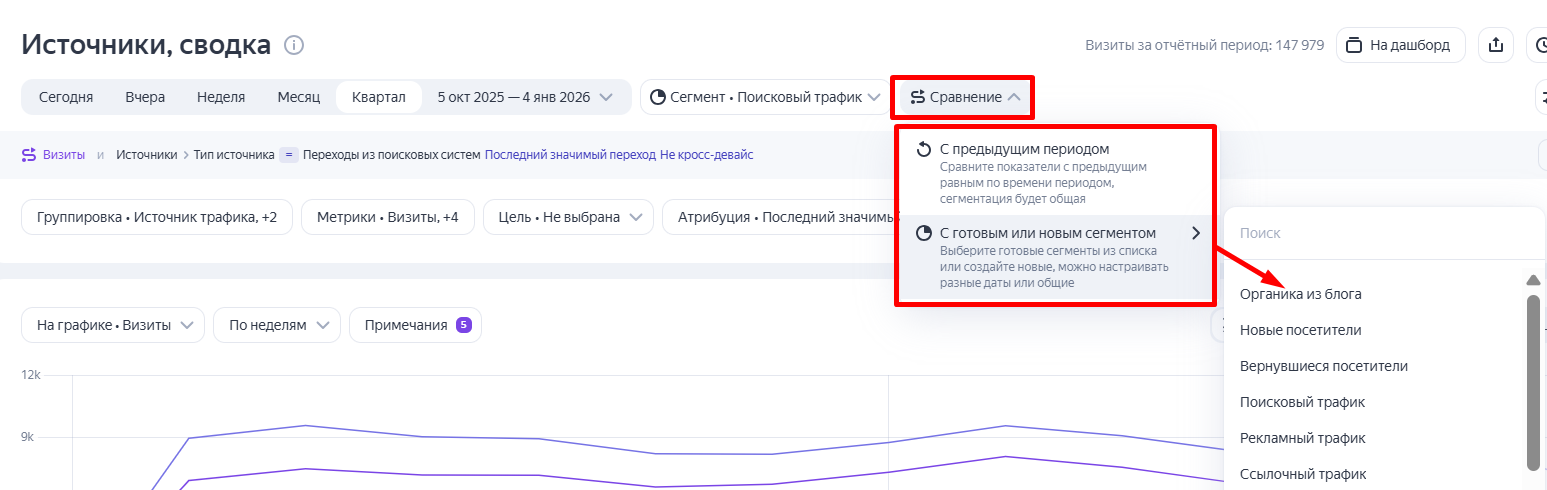Open the date range 5 окт 2025 dropdown
The width and height of the screenshot is (1547, 490).
(525, 97)
